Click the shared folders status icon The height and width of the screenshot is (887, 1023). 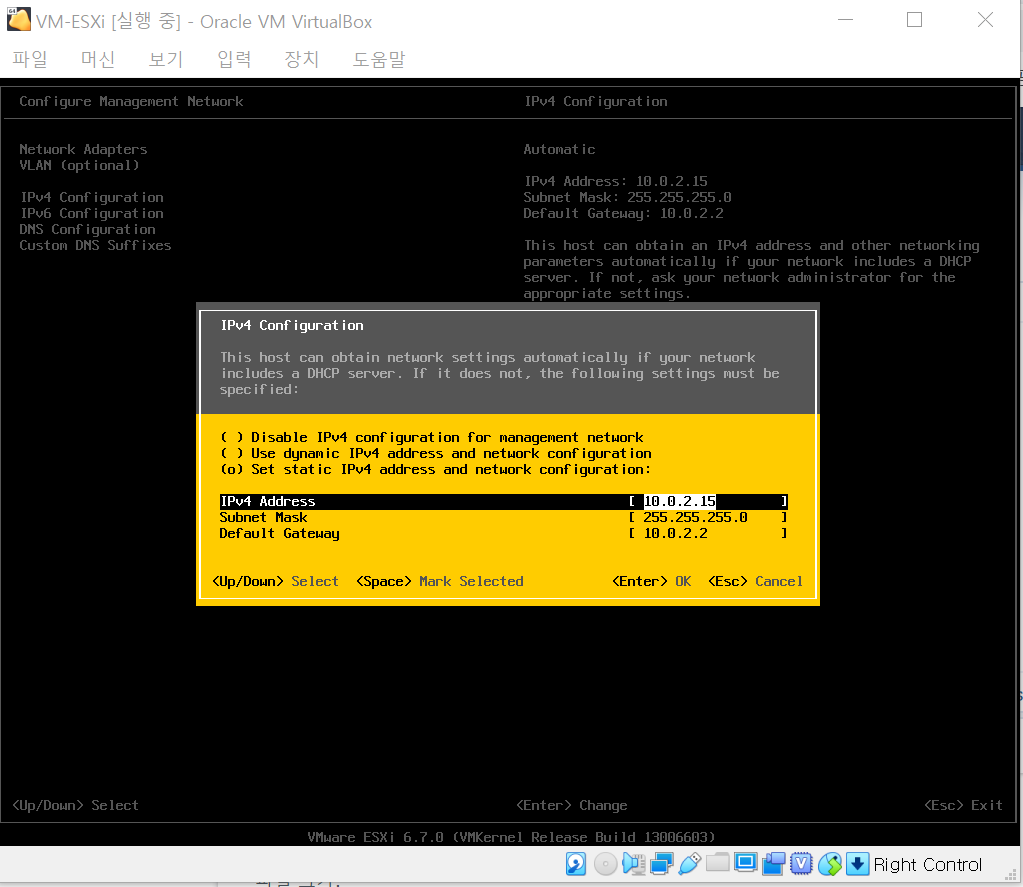718,862
